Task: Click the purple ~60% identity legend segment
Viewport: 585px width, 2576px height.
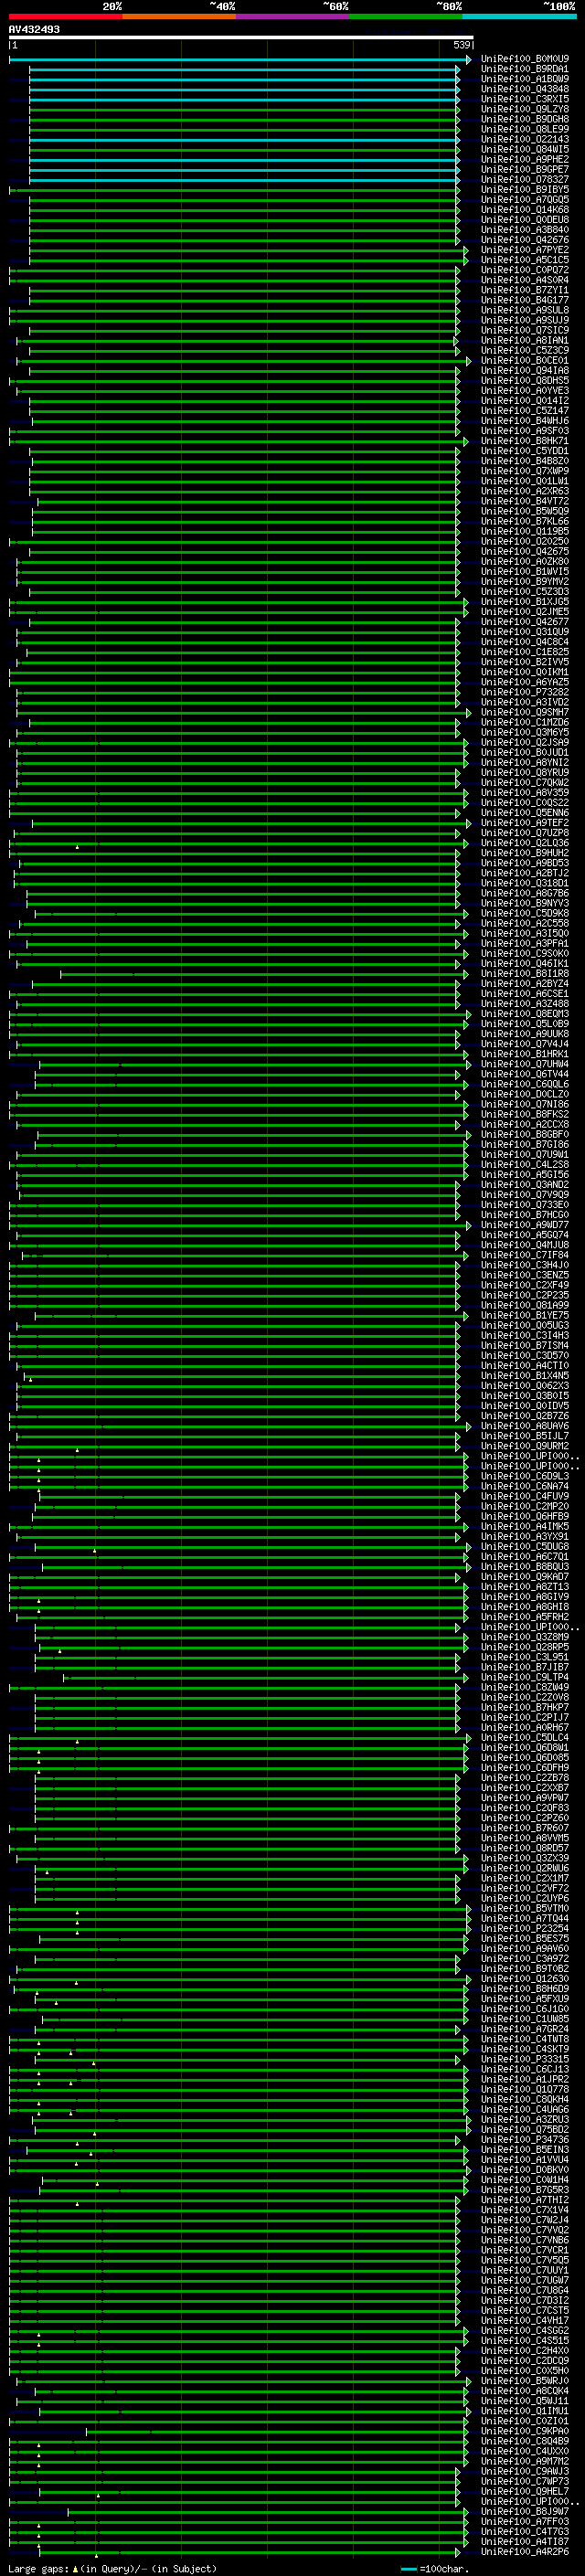Action: [293, 16]
